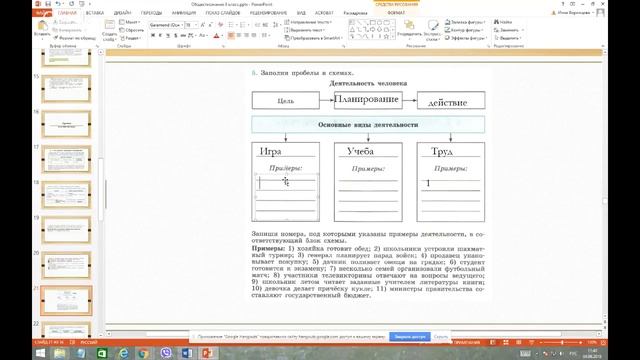Click the Игра heading box on the slide
Viewport: 640px width, 360px height.
271,151
